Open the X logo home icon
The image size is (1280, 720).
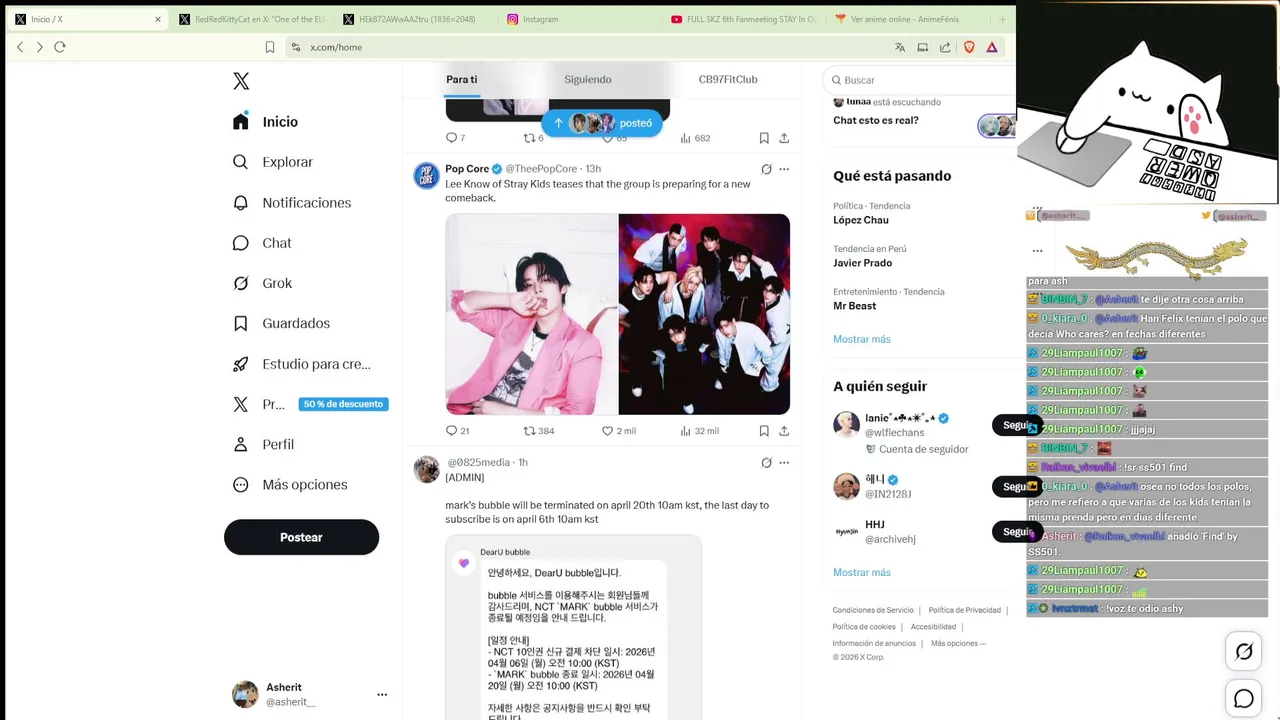[241, 81]
